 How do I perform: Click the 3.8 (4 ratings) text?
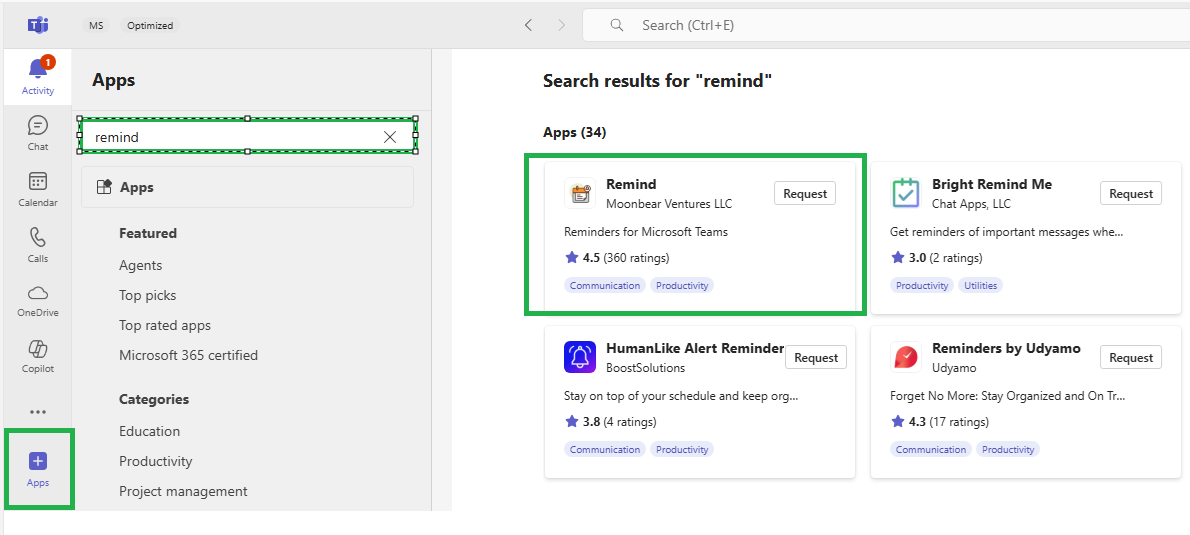620,421
